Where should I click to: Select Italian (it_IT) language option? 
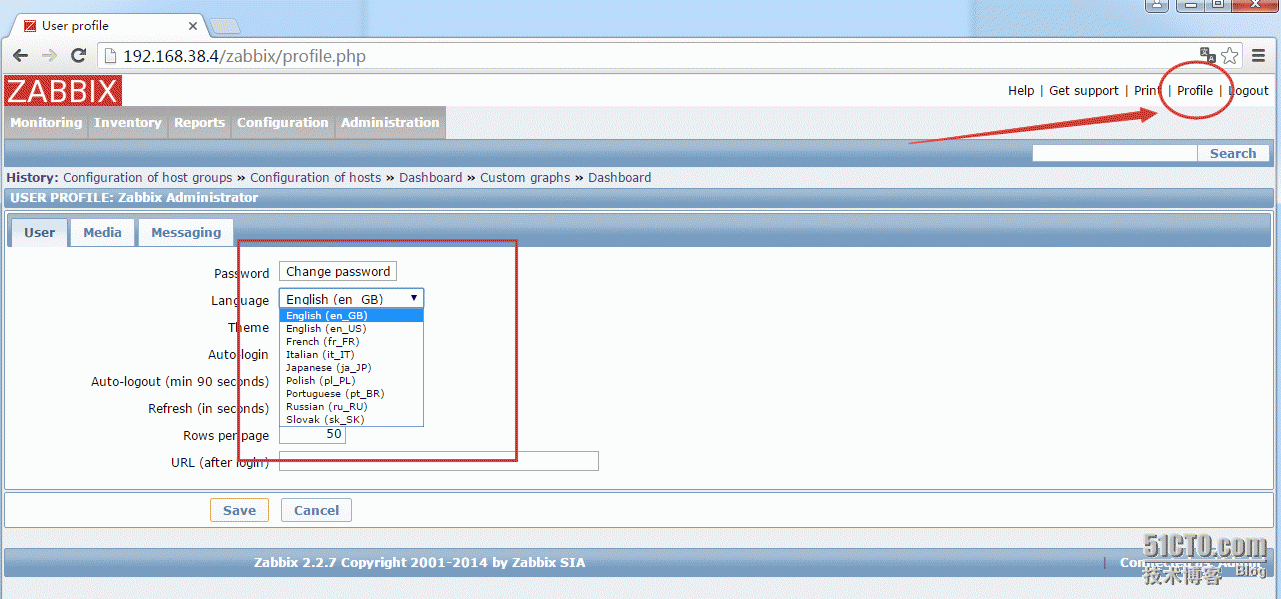351,354
